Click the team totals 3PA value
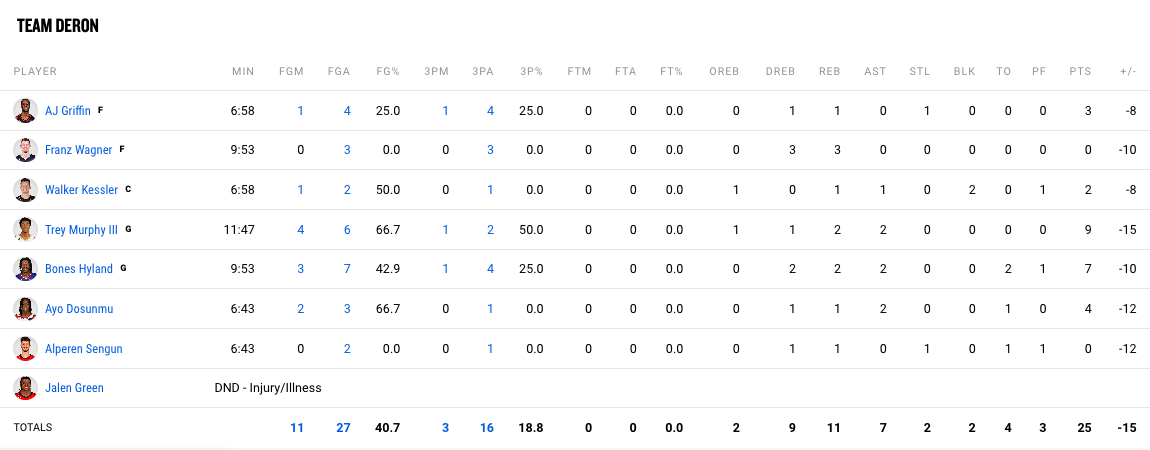Image resolution: width=1150 pixels, height=450 pixels. (x=489, y=428)
